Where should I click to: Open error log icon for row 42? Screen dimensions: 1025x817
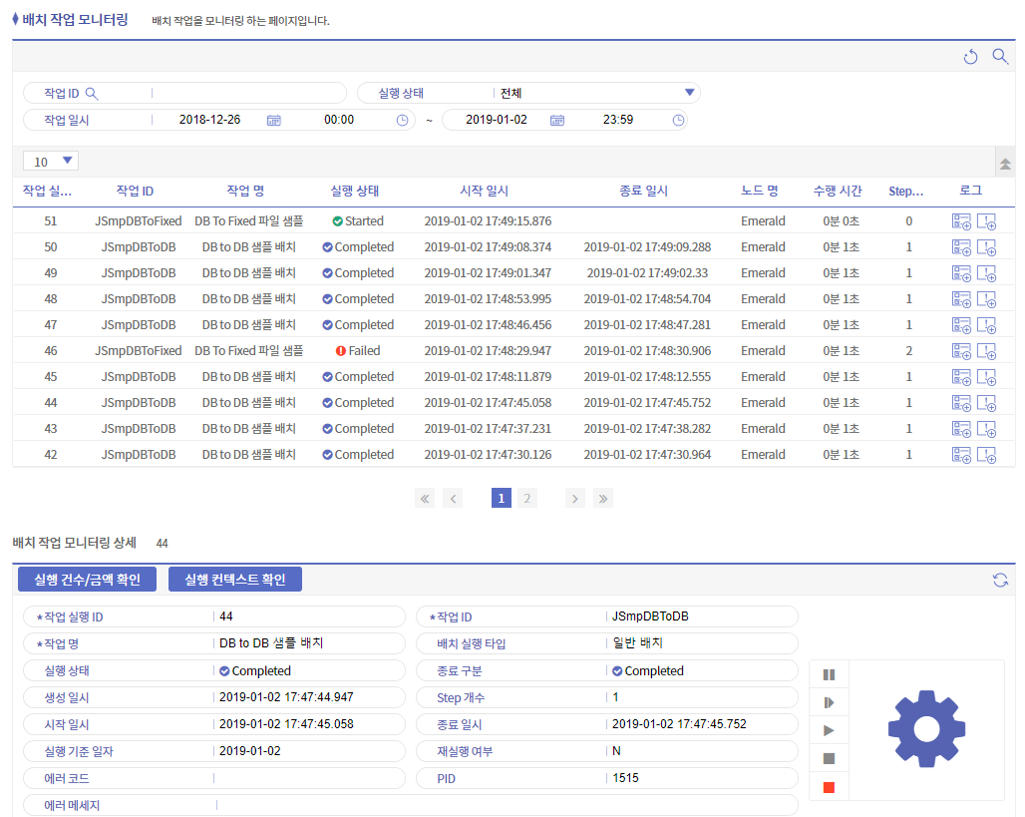986,455
